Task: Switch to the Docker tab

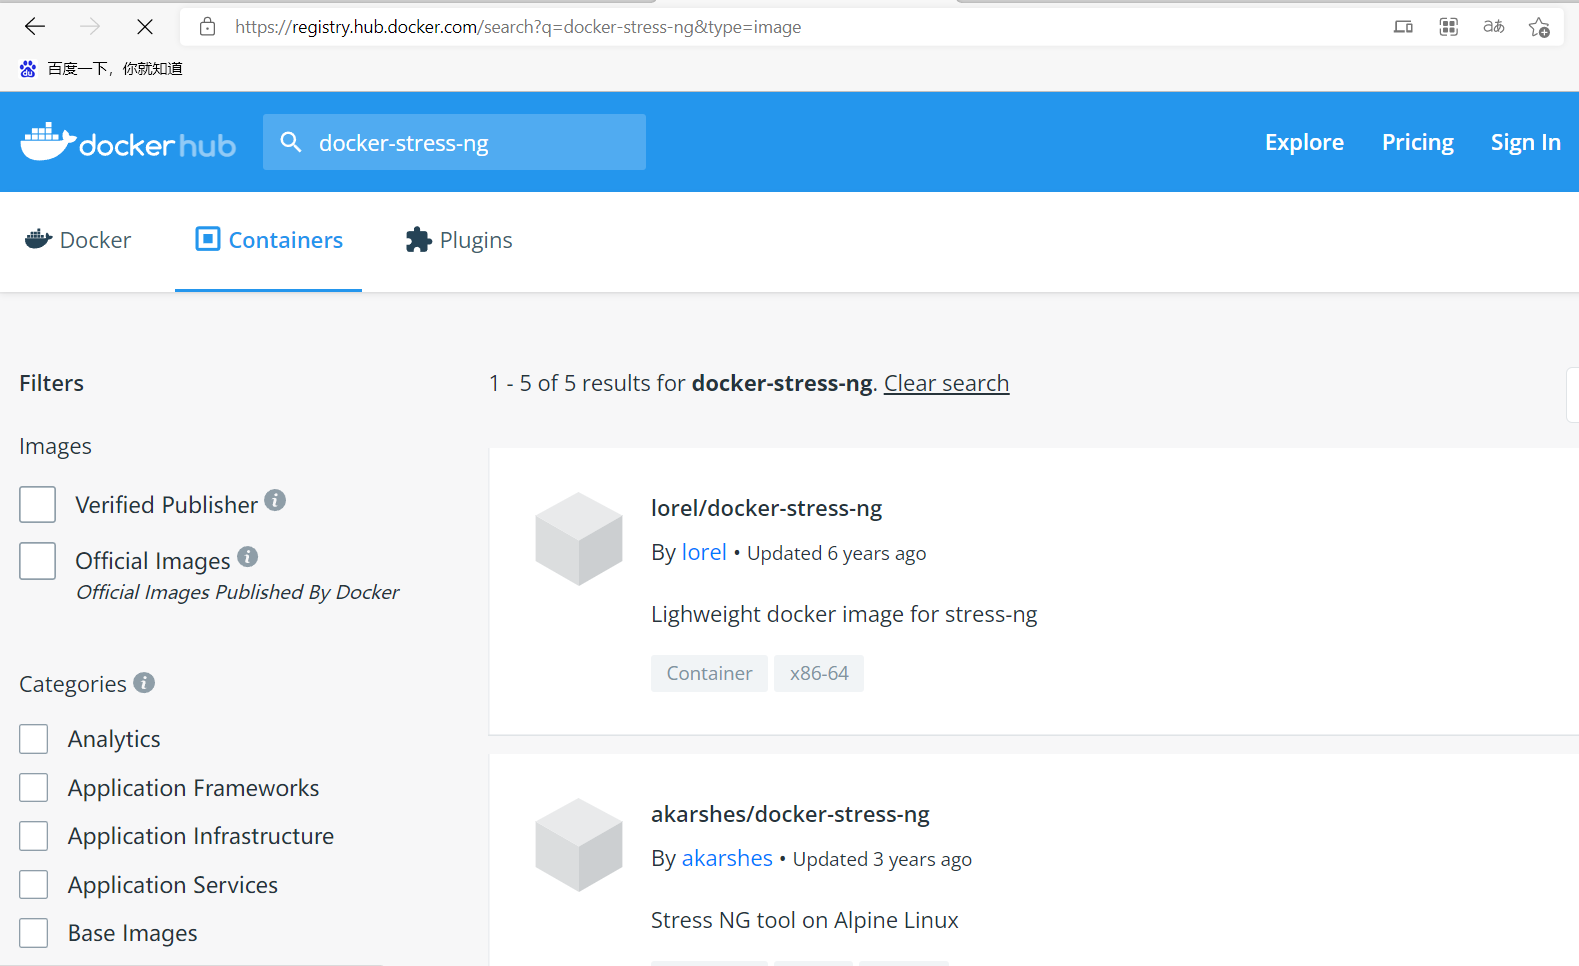Action: pos(78,240)
